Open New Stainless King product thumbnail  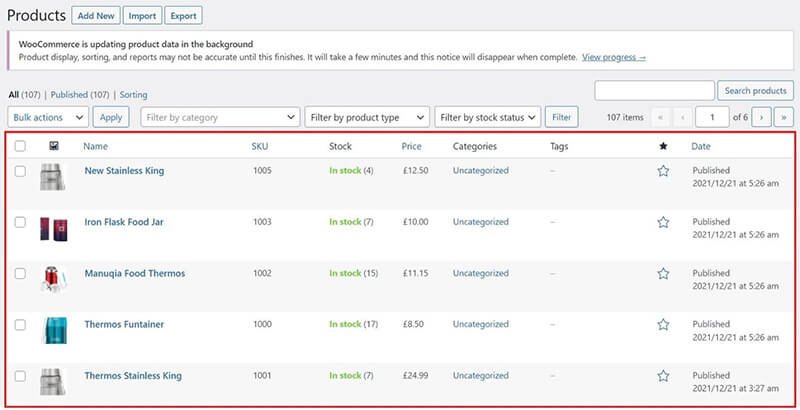point(53,177)
